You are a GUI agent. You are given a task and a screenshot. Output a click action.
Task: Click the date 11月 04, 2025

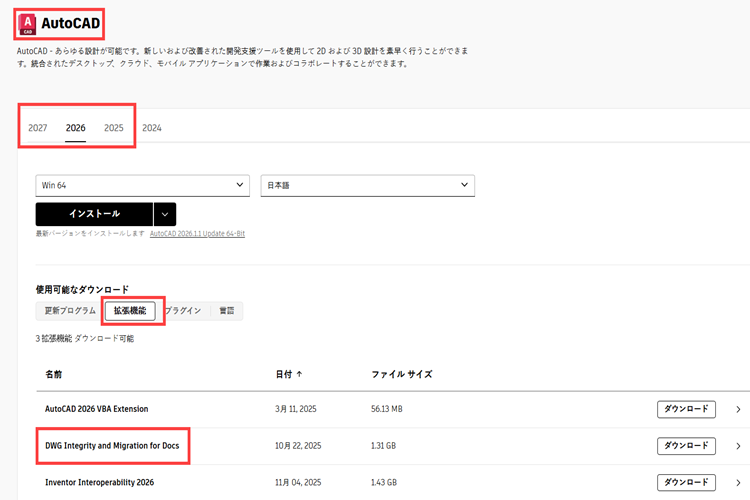298,482
